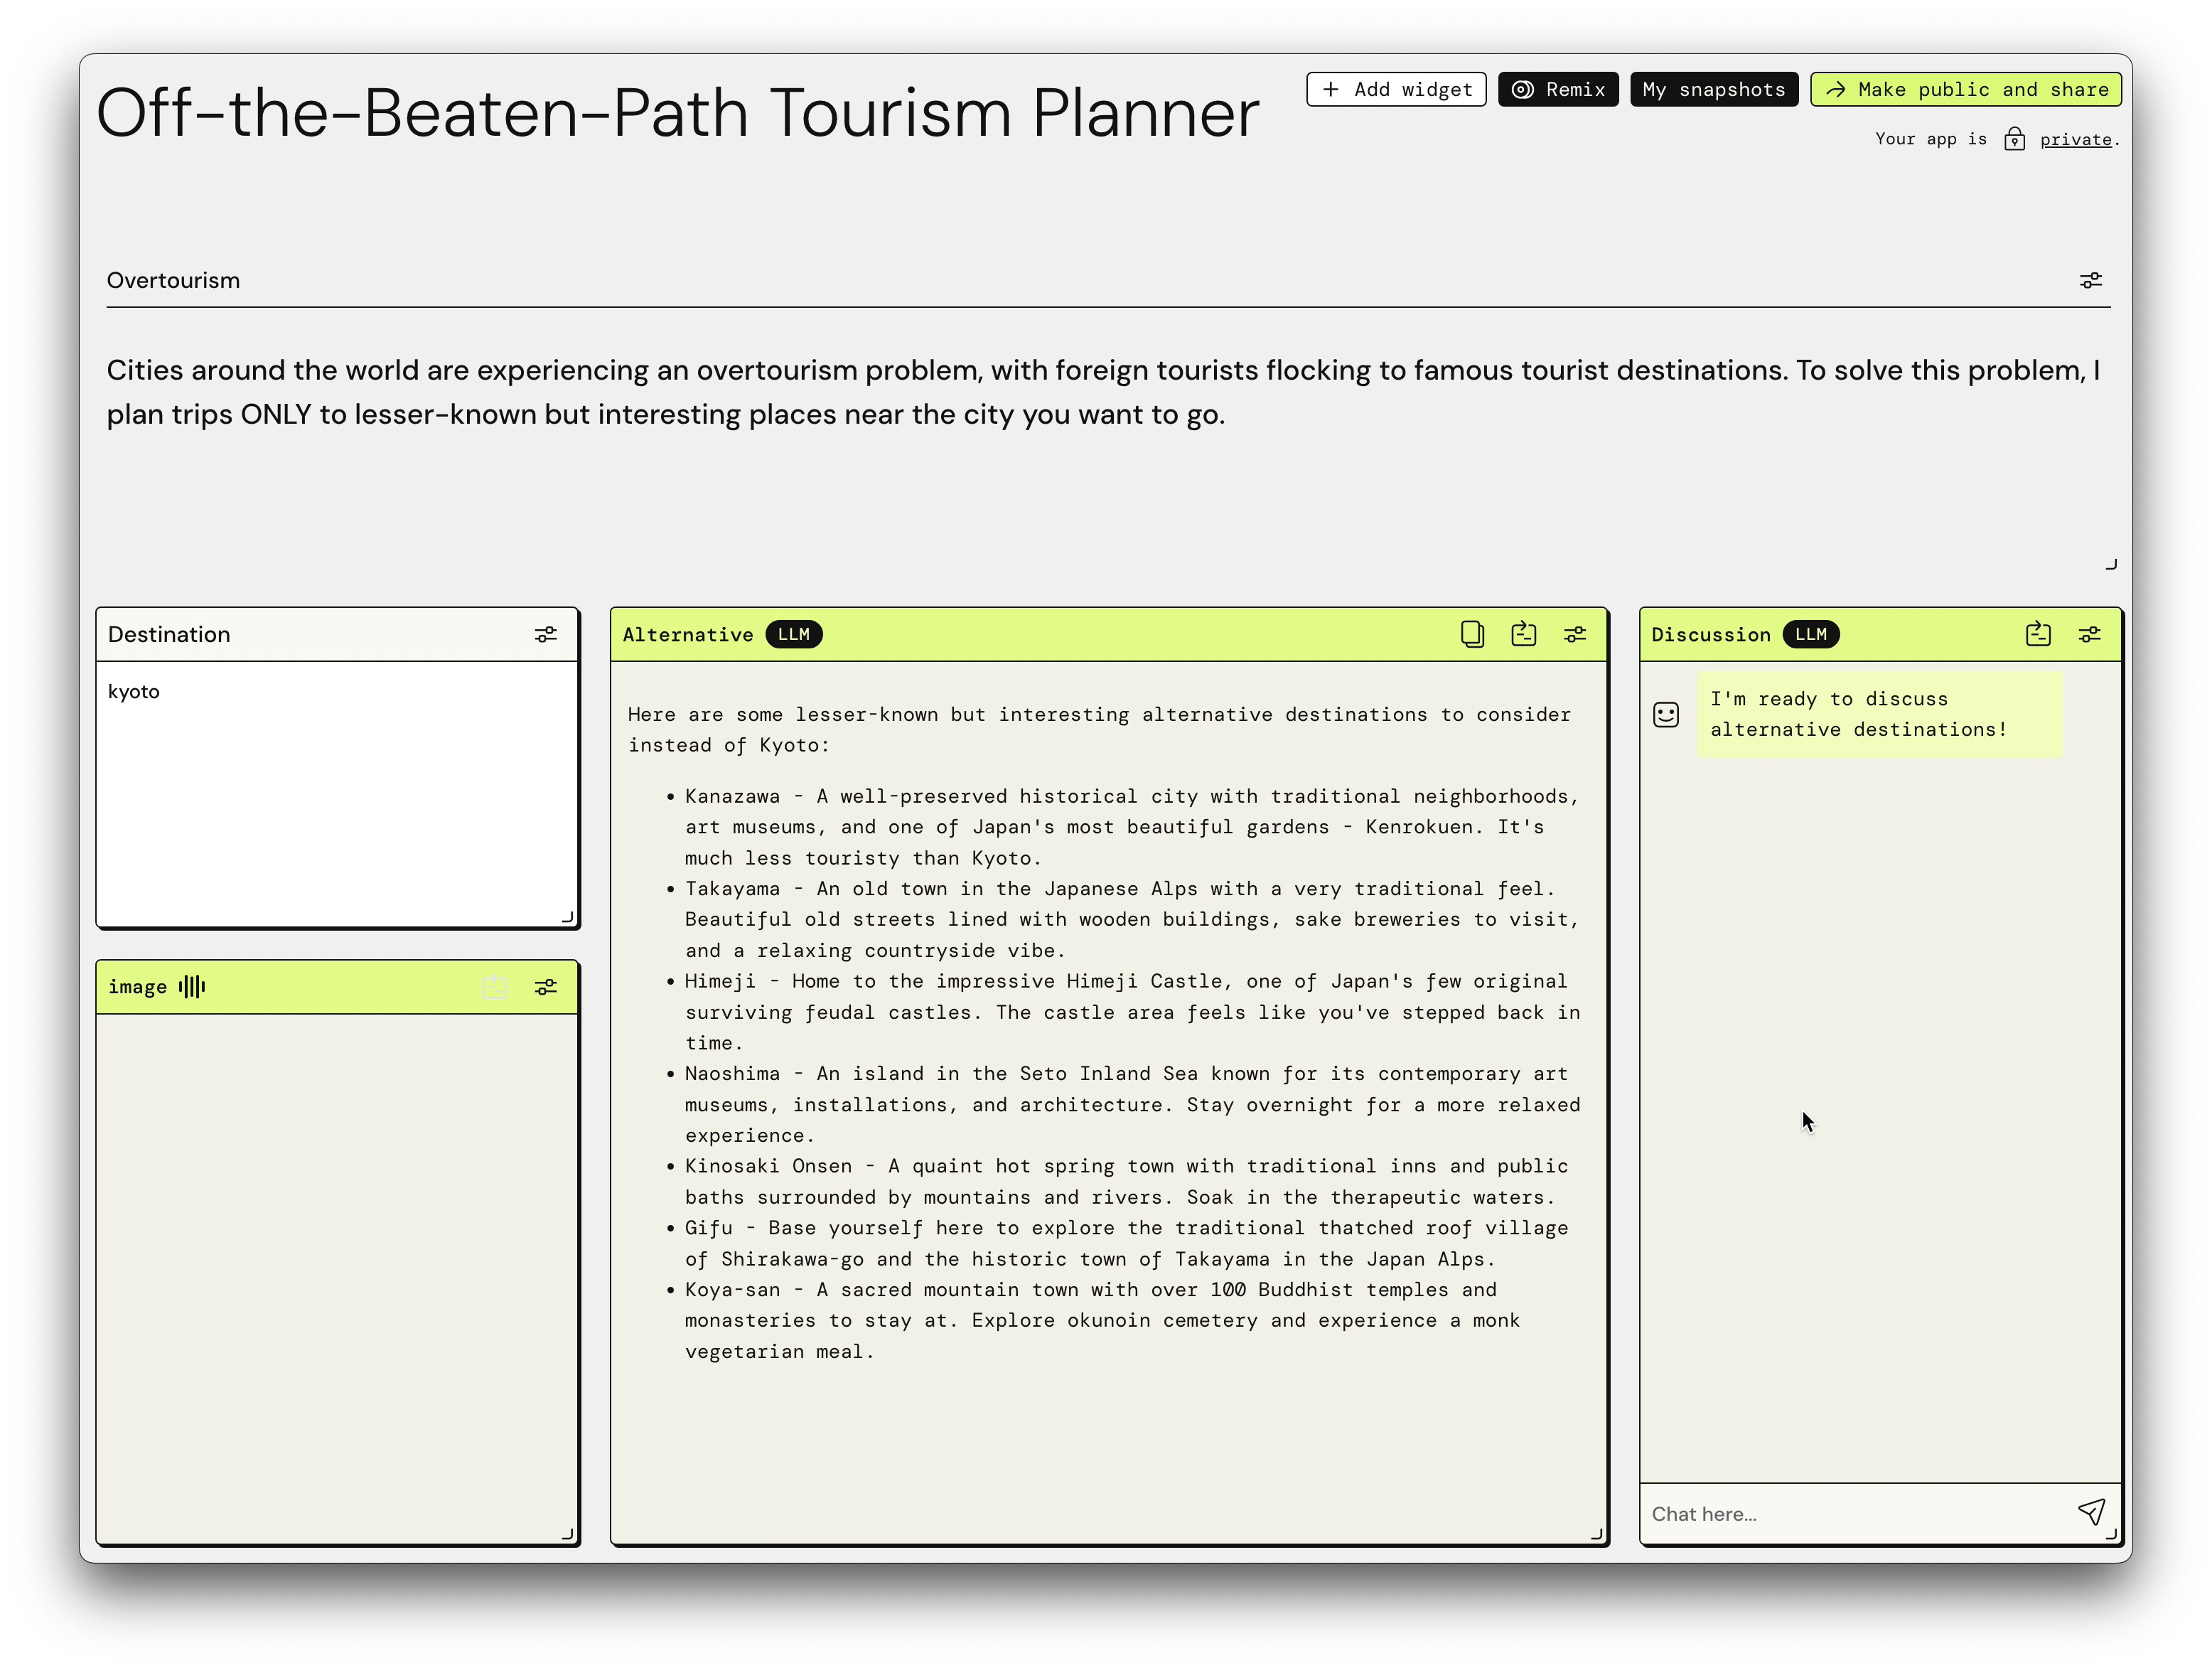The image size is (2212, 1668).
Task: Open the Discussion widget settings
Action: pyautogui.click(x=2090, y=634)
